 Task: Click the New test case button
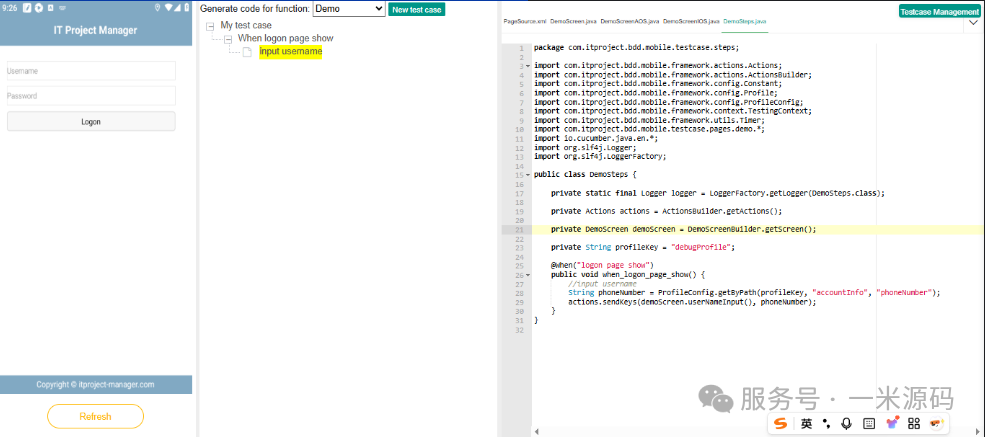[x=416, y=9]
